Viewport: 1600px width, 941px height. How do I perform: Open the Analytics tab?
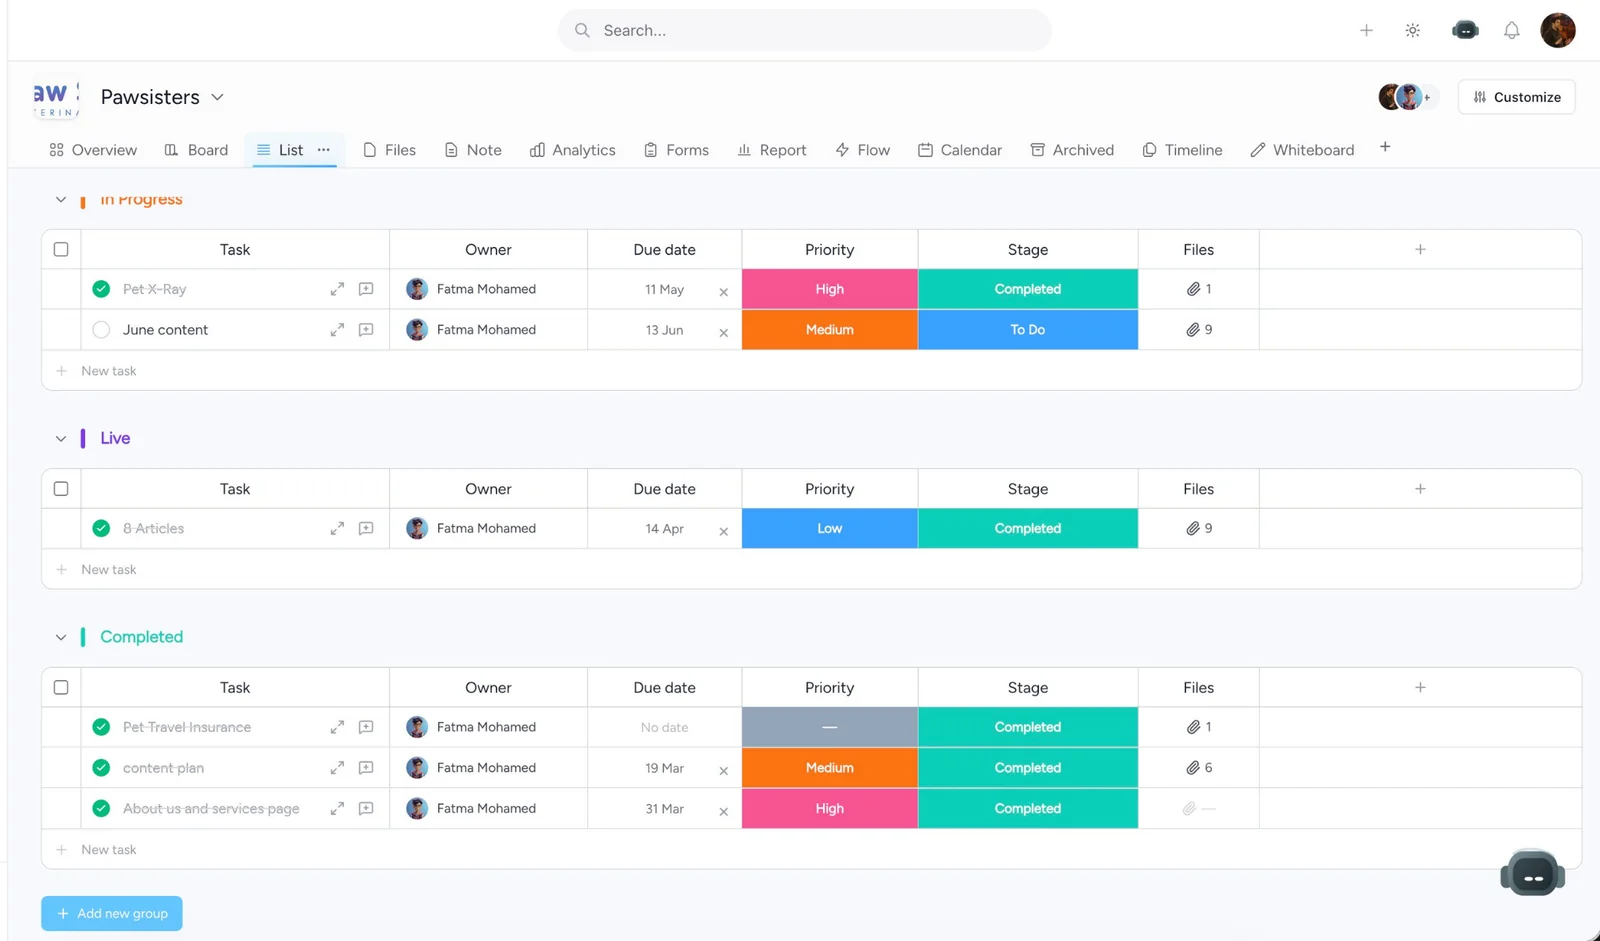tap(573, 150)
